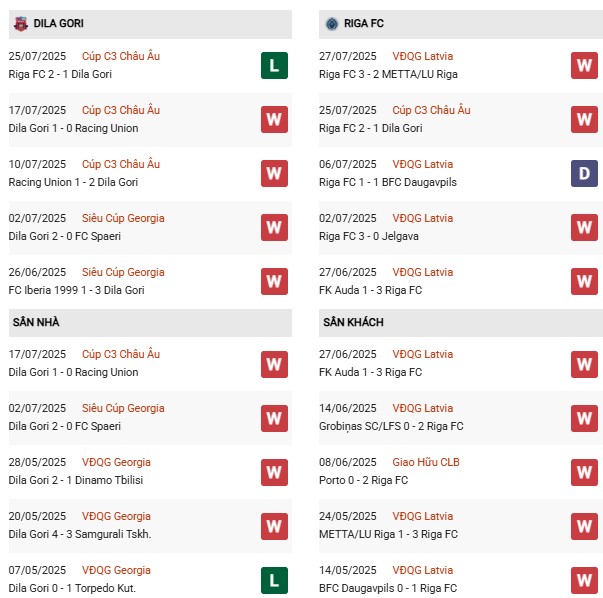Click the W badge for Samgurali Tskh. match

[274, 525]
